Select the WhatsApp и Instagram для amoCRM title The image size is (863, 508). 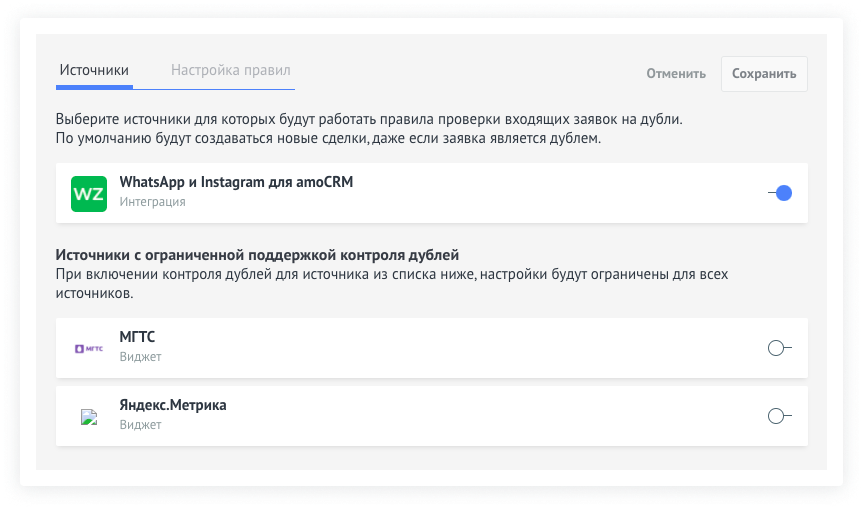(x=236, y=183)
